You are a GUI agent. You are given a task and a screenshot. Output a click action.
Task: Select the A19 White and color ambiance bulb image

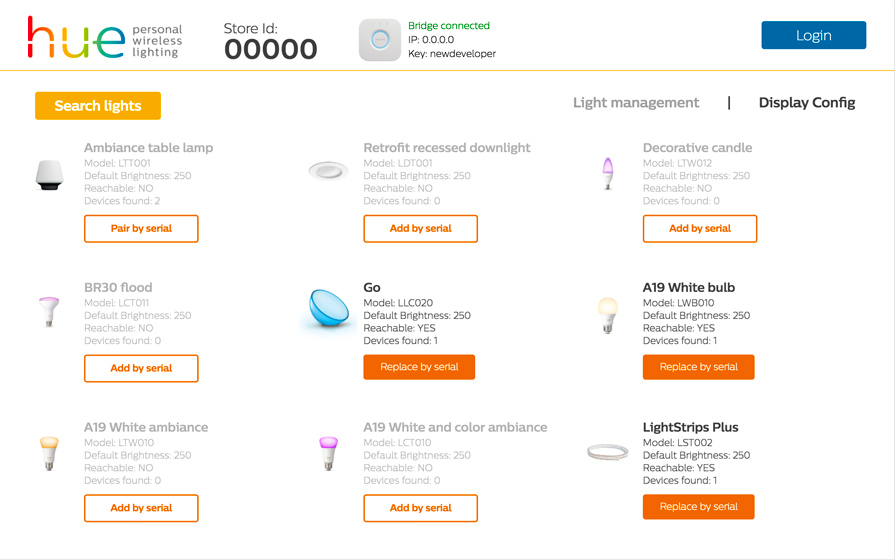pyautogui.click(x=328, y=453)
